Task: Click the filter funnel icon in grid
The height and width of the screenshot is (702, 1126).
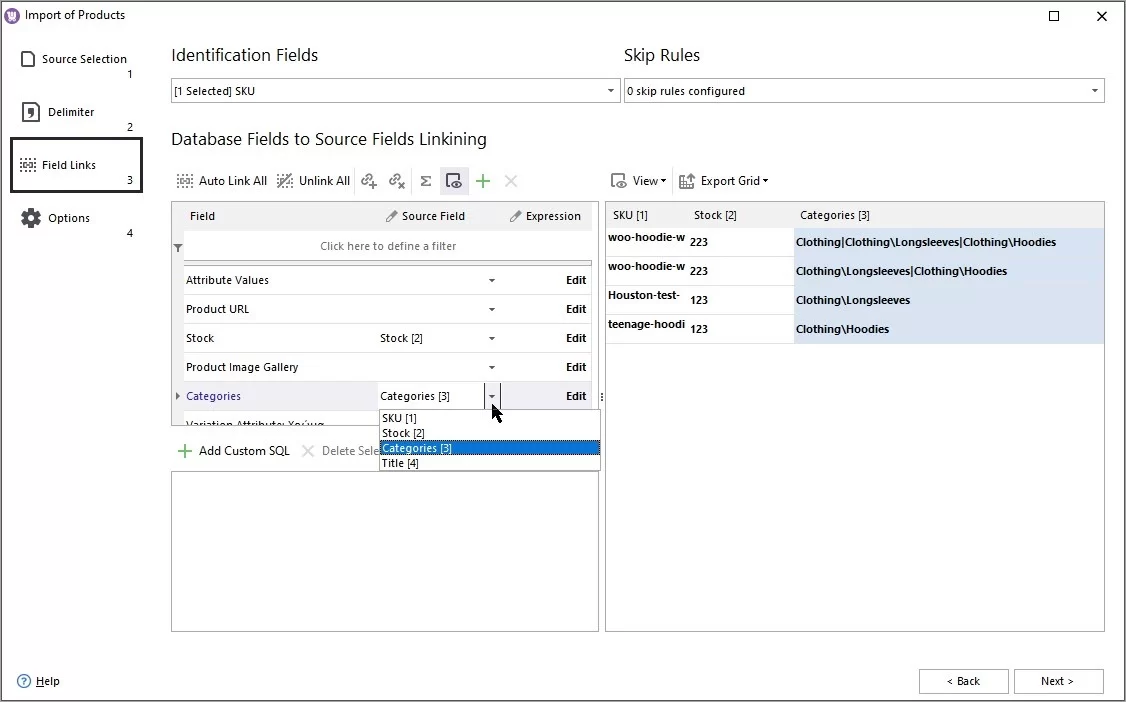Action: tap(178, 247)
